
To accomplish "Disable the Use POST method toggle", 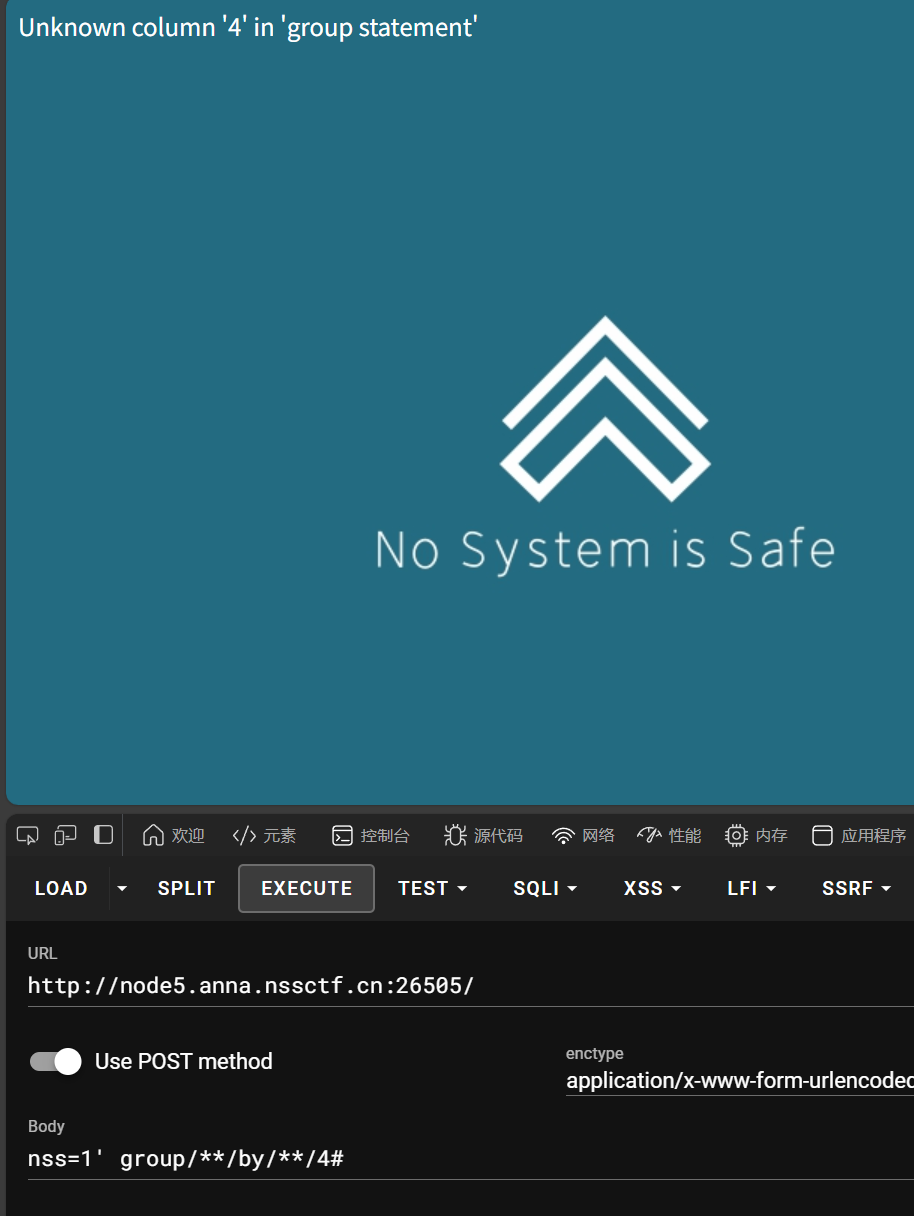I will click(x=56, y=1061).
